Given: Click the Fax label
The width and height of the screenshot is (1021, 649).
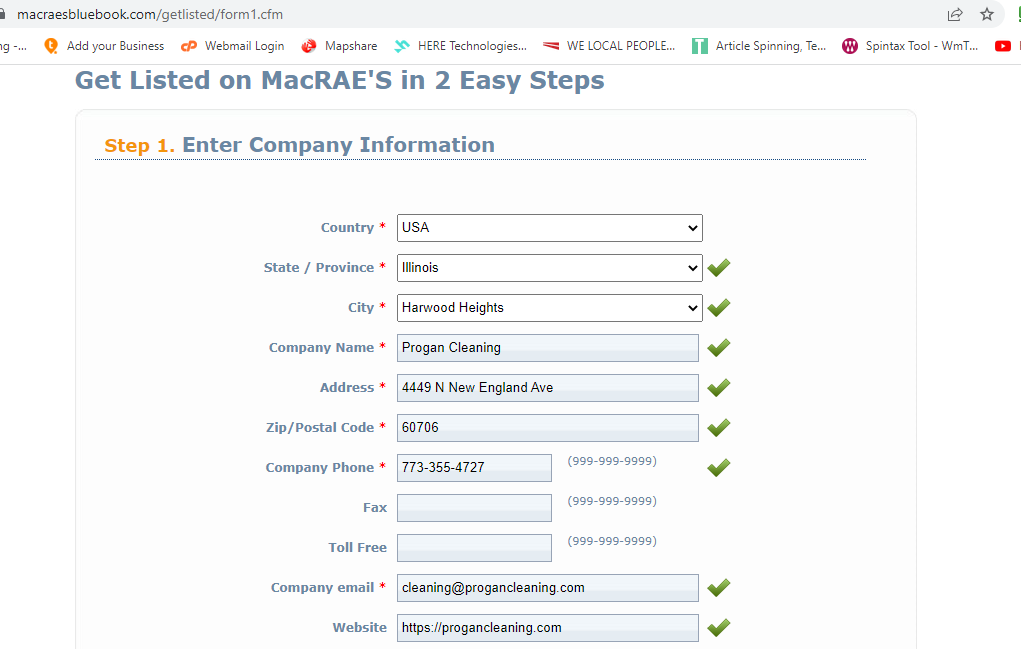Looking at the screenshot, I should coord(375,508).
